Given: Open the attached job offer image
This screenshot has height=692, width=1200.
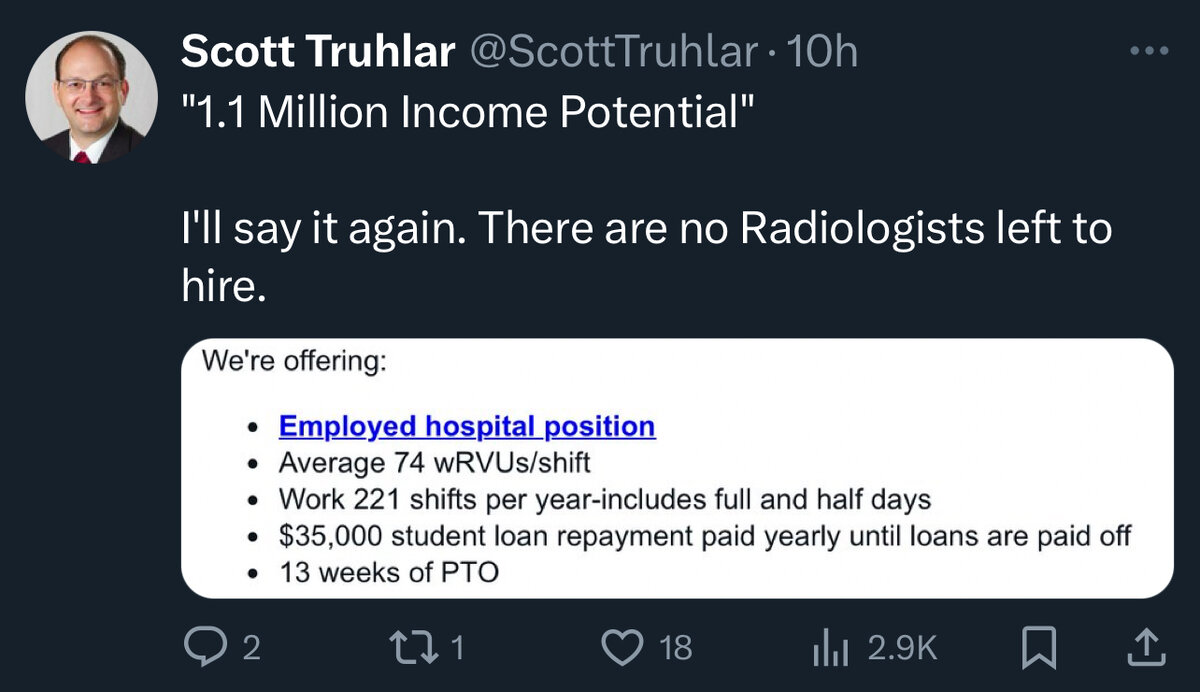Looking at the screenshot, I should (x=677, y=468).
